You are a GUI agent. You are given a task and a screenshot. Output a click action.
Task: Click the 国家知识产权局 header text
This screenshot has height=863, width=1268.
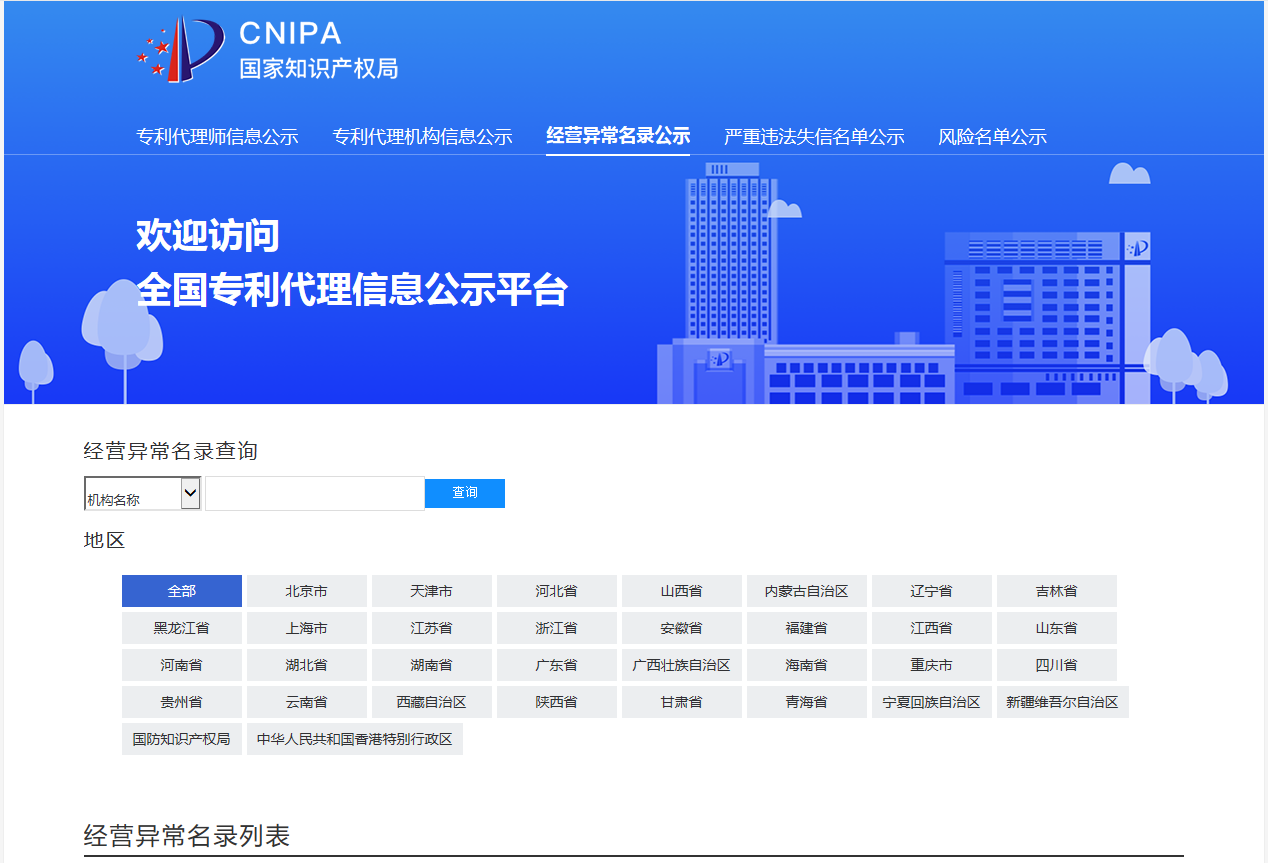319,68
